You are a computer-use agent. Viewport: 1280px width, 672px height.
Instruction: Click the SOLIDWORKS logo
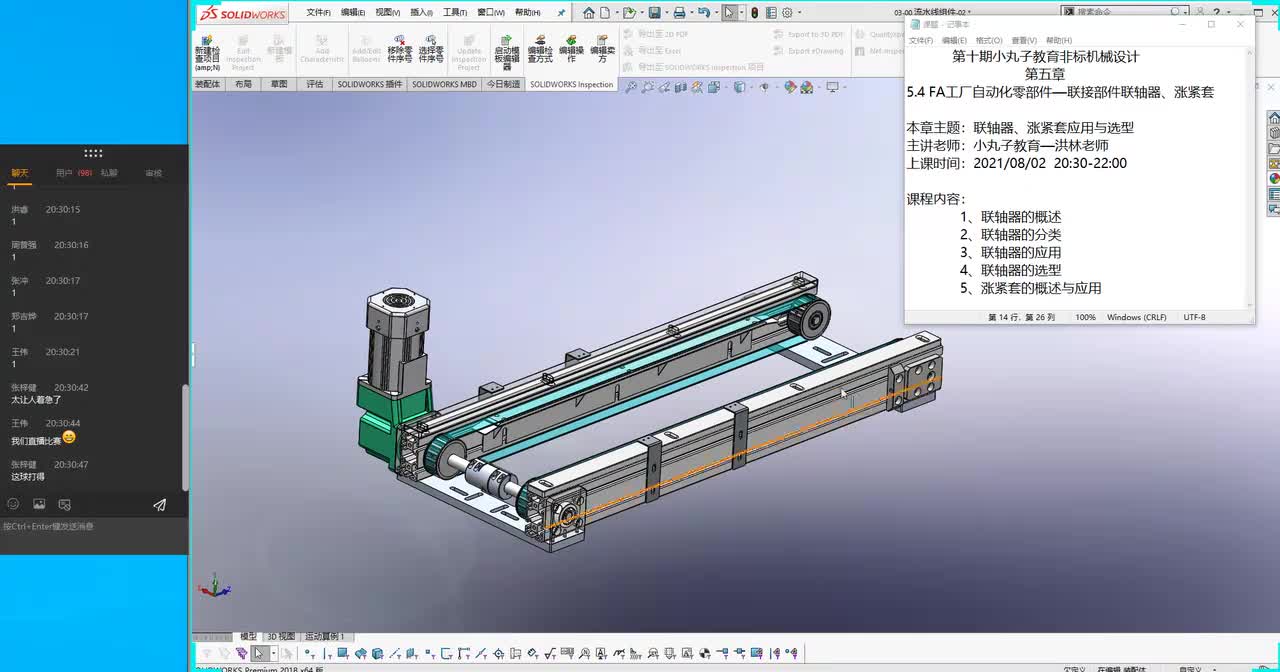click(x=243, y=13)
